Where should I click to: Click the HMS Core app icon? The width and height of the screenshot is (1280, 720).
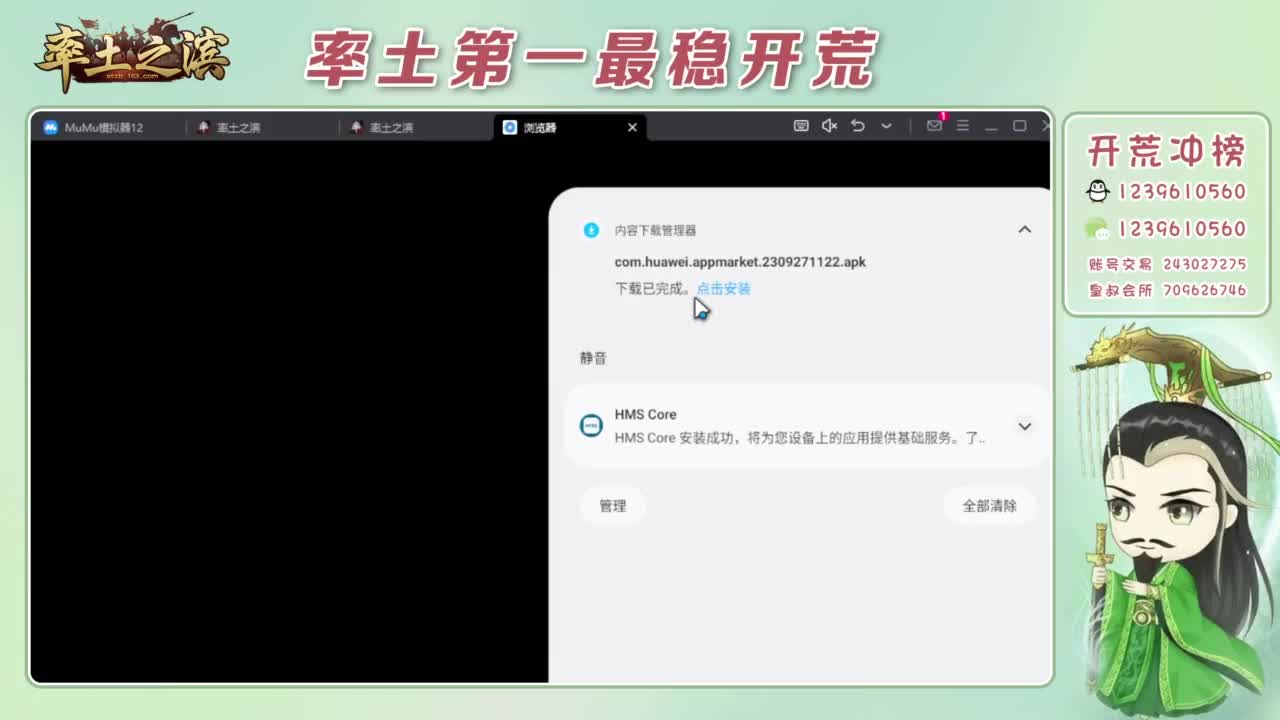pos(591,425)
